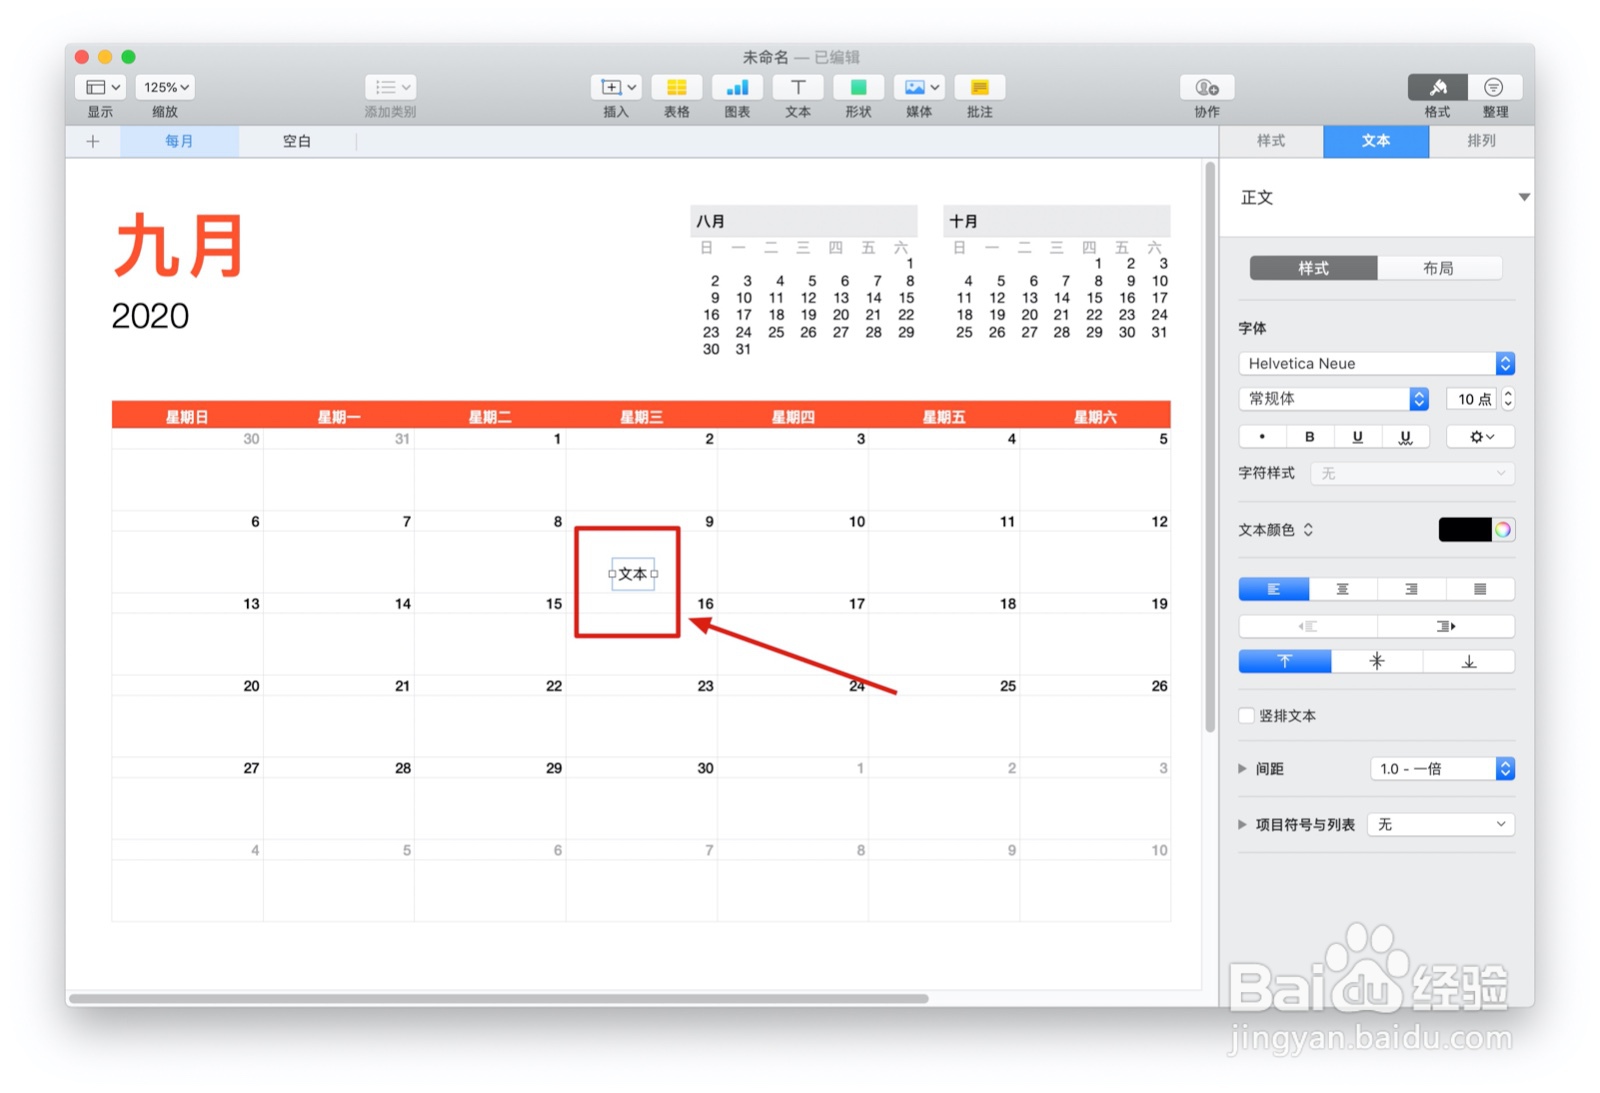Select the 布局 segment in text panel

point(1439,268)
